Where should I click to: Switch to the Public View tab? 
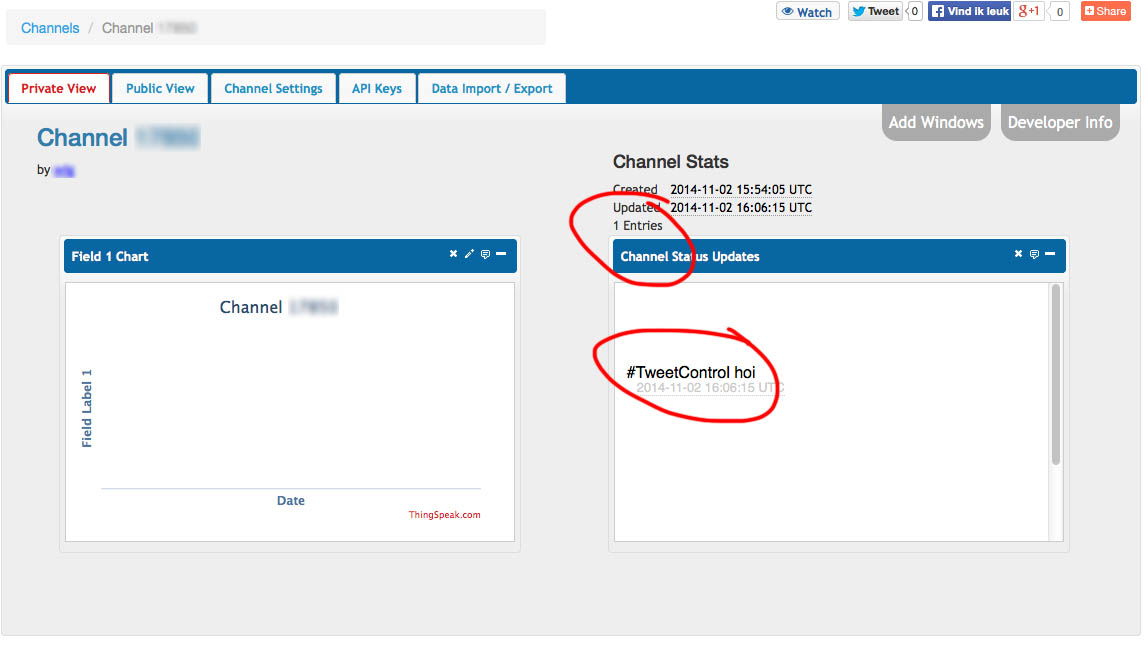coord(160,89)
